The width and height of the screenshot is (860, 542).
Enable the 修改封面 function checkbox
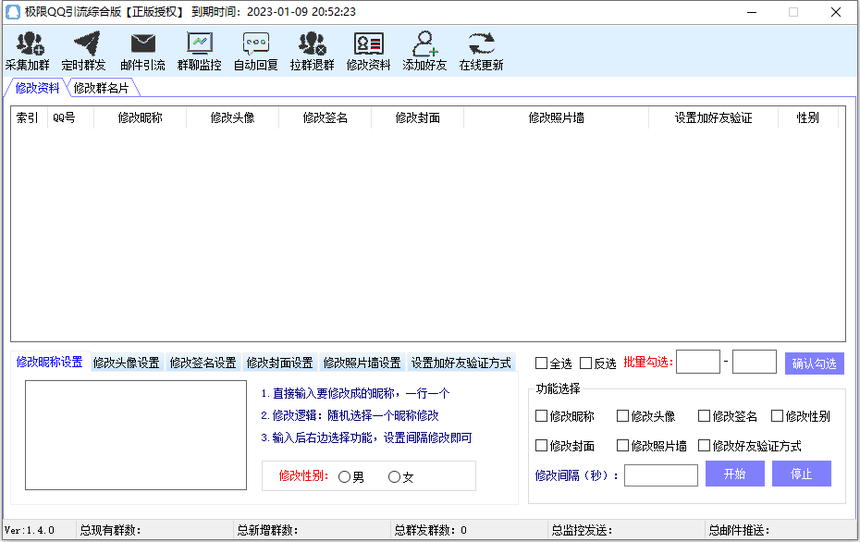coord(541,445)
